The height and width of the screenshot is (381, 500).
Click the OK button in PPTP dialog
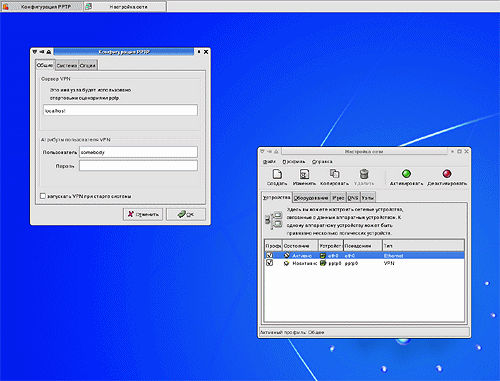[x=186, y=214]
